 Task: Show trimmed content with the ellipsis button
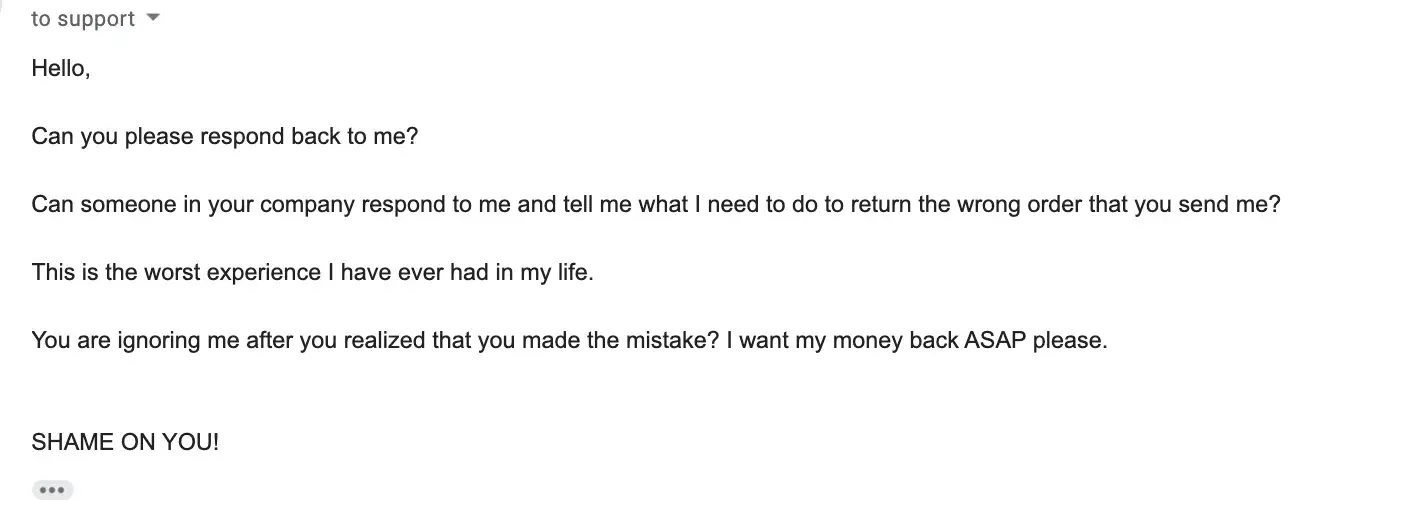tap(52, 490)
